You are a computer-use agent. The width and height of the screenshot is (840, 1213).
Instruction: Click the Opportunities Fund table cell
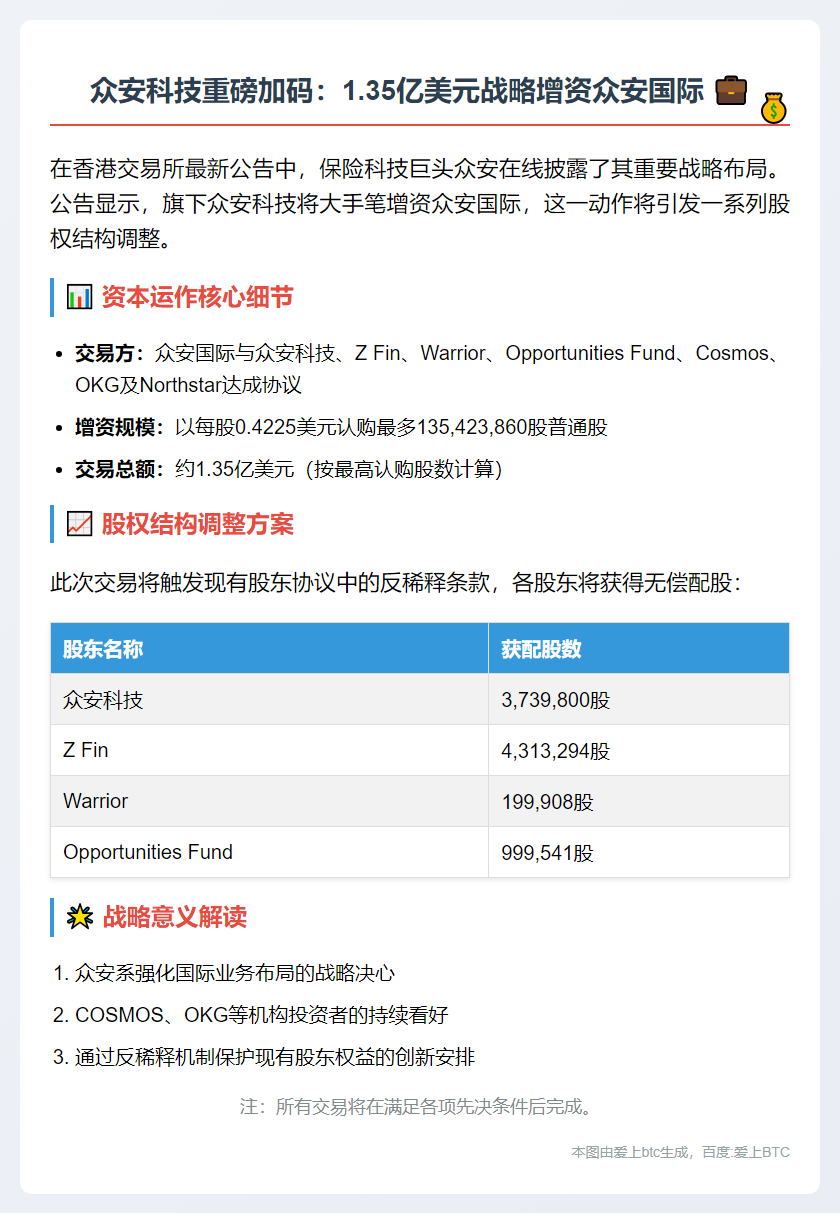point(148,852)
